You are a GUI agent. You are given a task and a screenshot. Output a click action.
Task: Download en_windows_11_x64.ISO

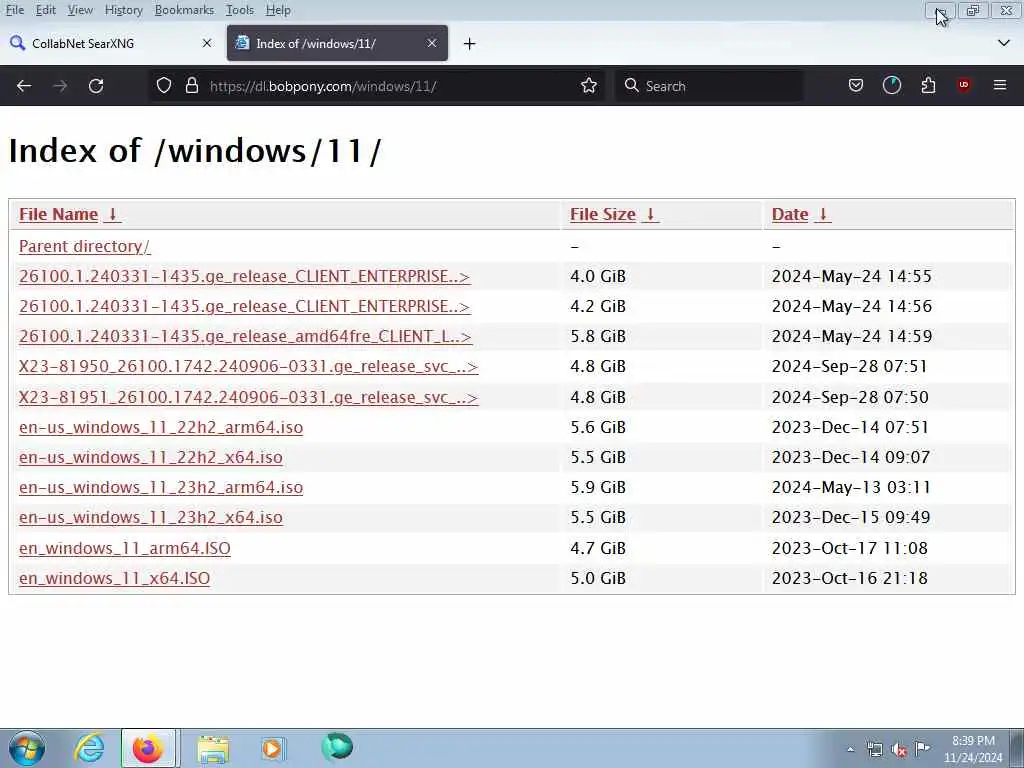point(114,578)
